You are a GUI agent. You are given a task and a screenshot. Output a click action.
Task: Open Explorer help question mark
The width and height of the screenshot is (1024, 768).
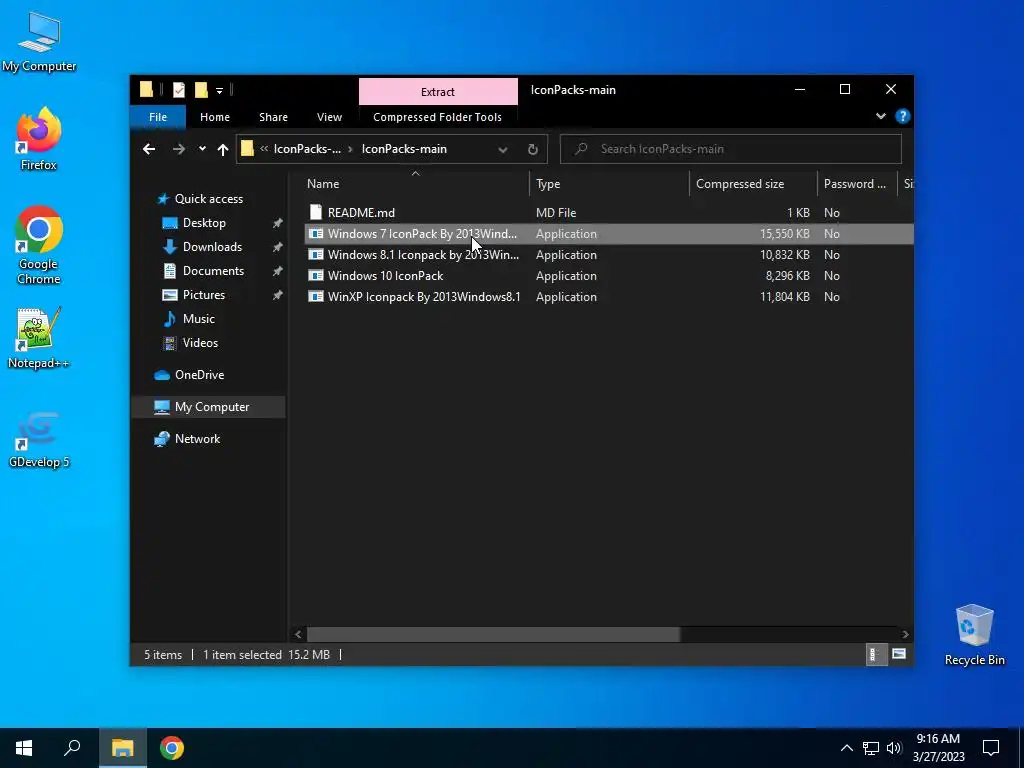pyautogui.click(x=903, y=116)
